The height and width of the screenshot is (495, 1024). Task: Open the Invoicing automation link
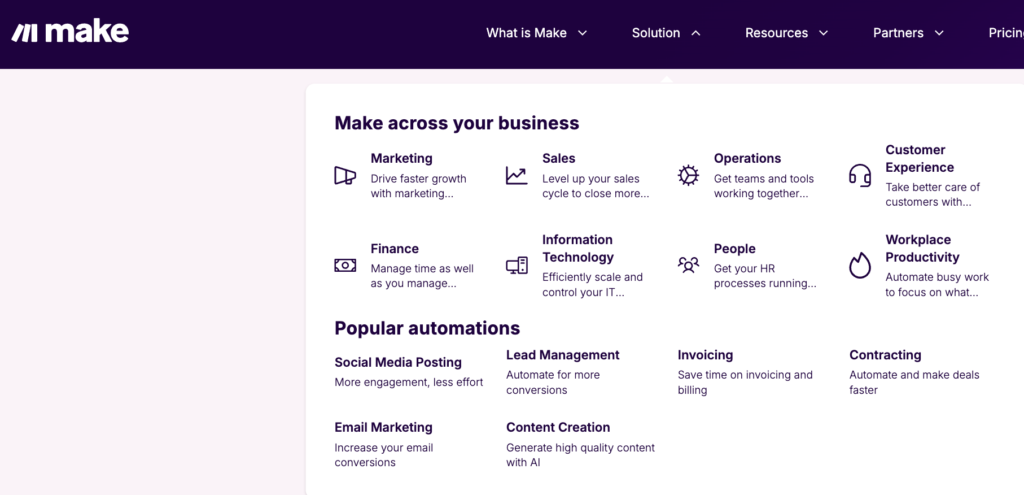point(705,355)
